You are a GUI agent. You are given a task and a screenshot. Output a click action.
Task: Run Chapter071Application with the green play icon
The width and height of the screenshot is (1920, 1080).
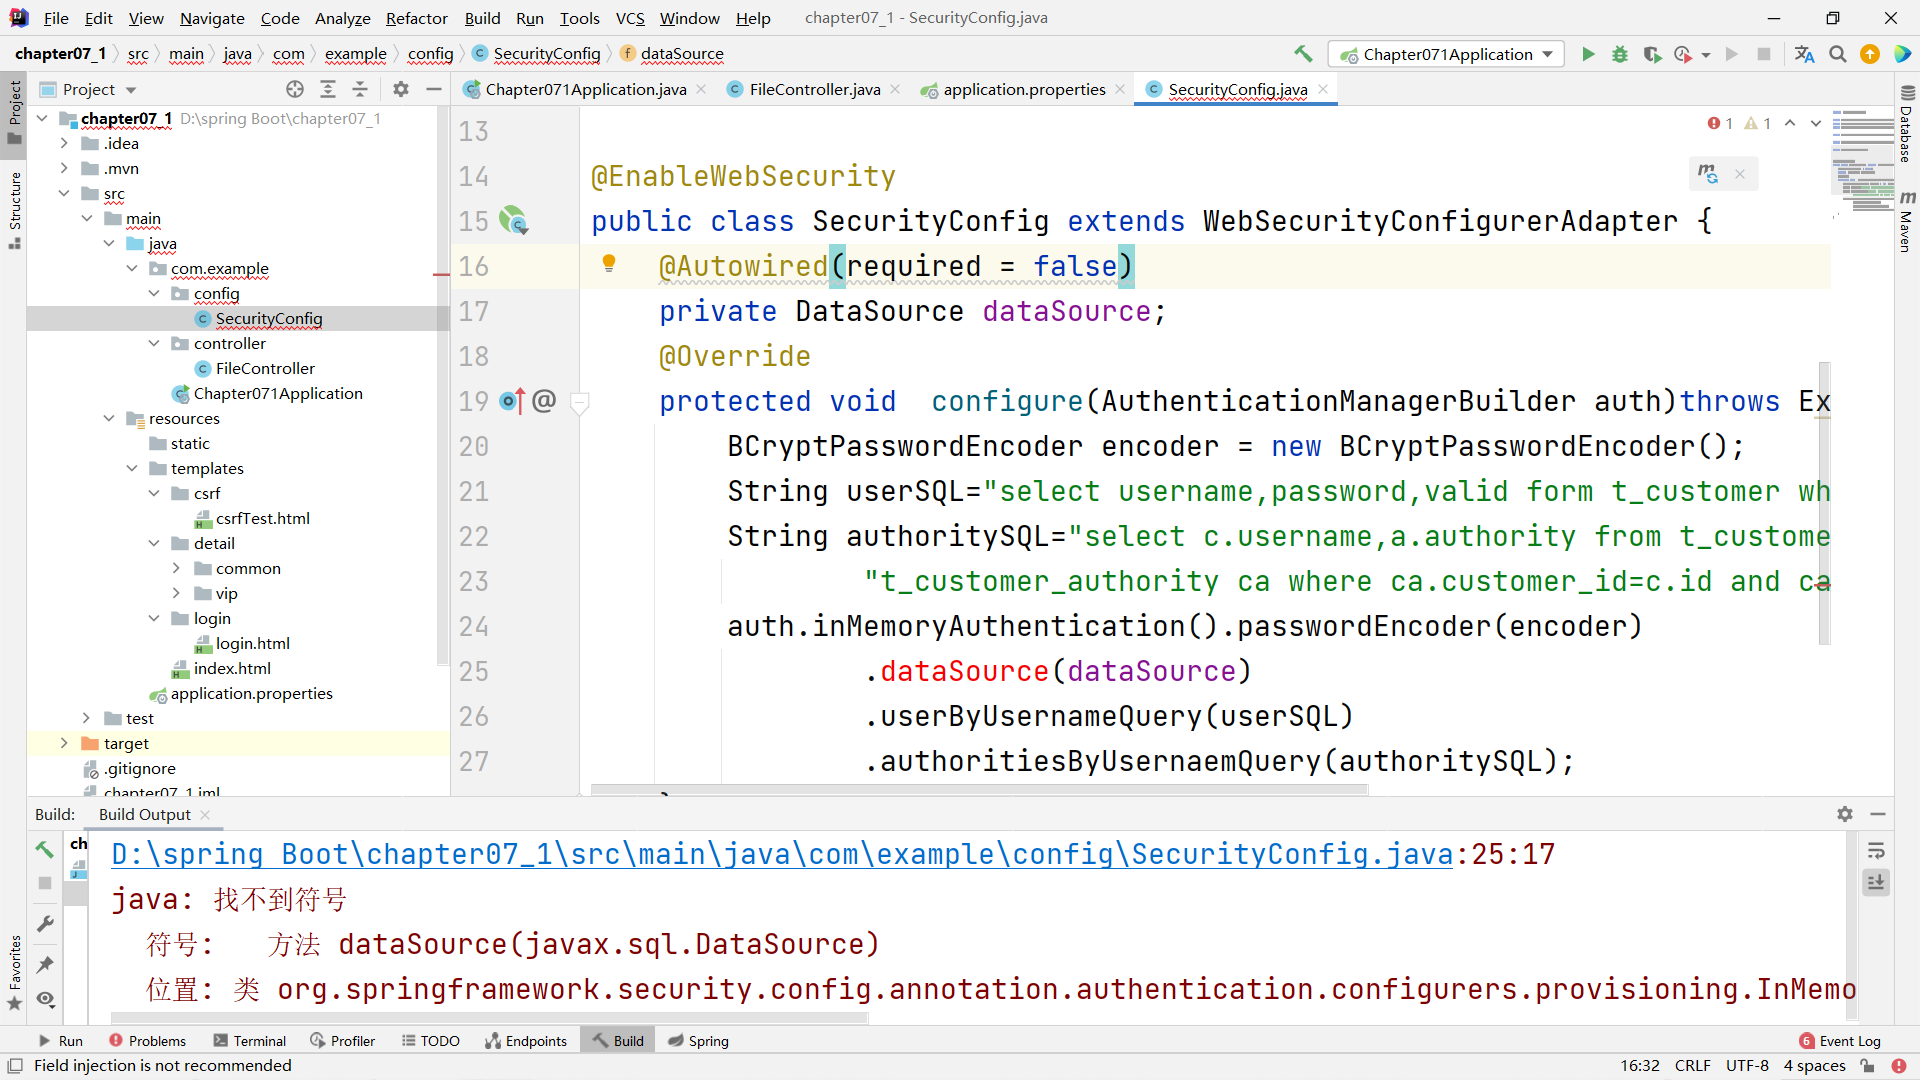pos(1589,55)
